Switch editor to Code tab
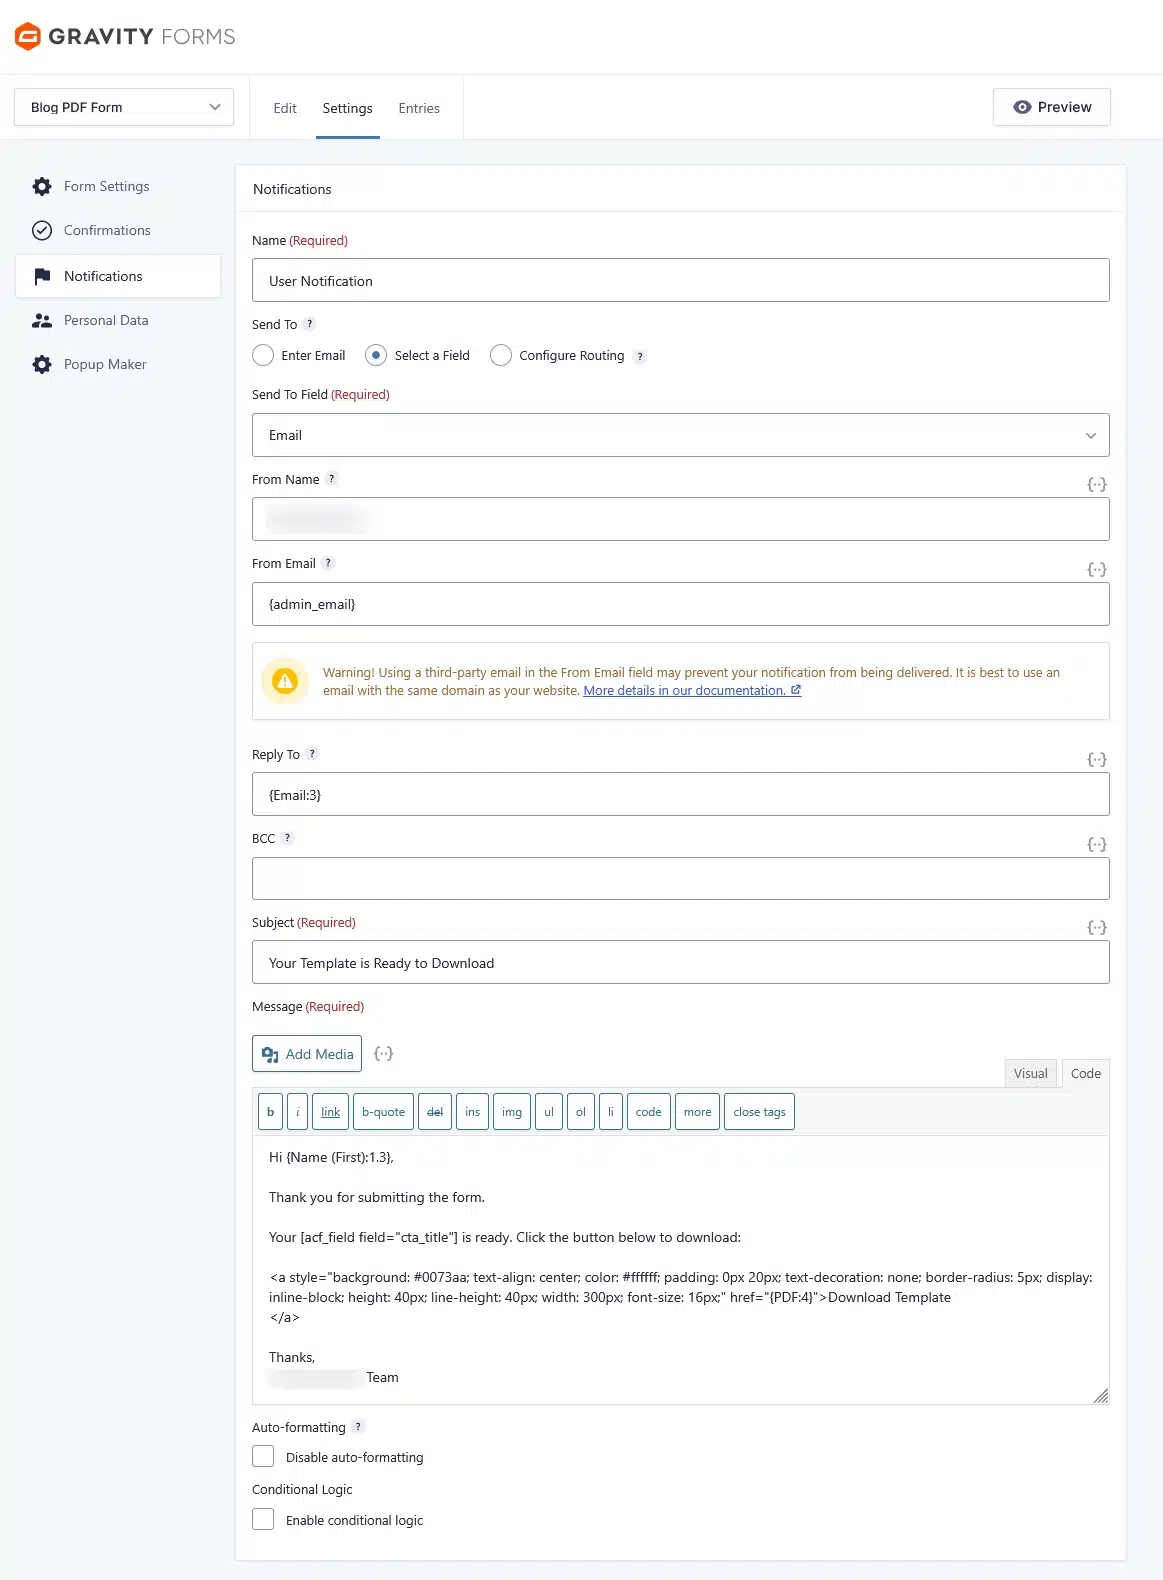 [1086, 1073]
